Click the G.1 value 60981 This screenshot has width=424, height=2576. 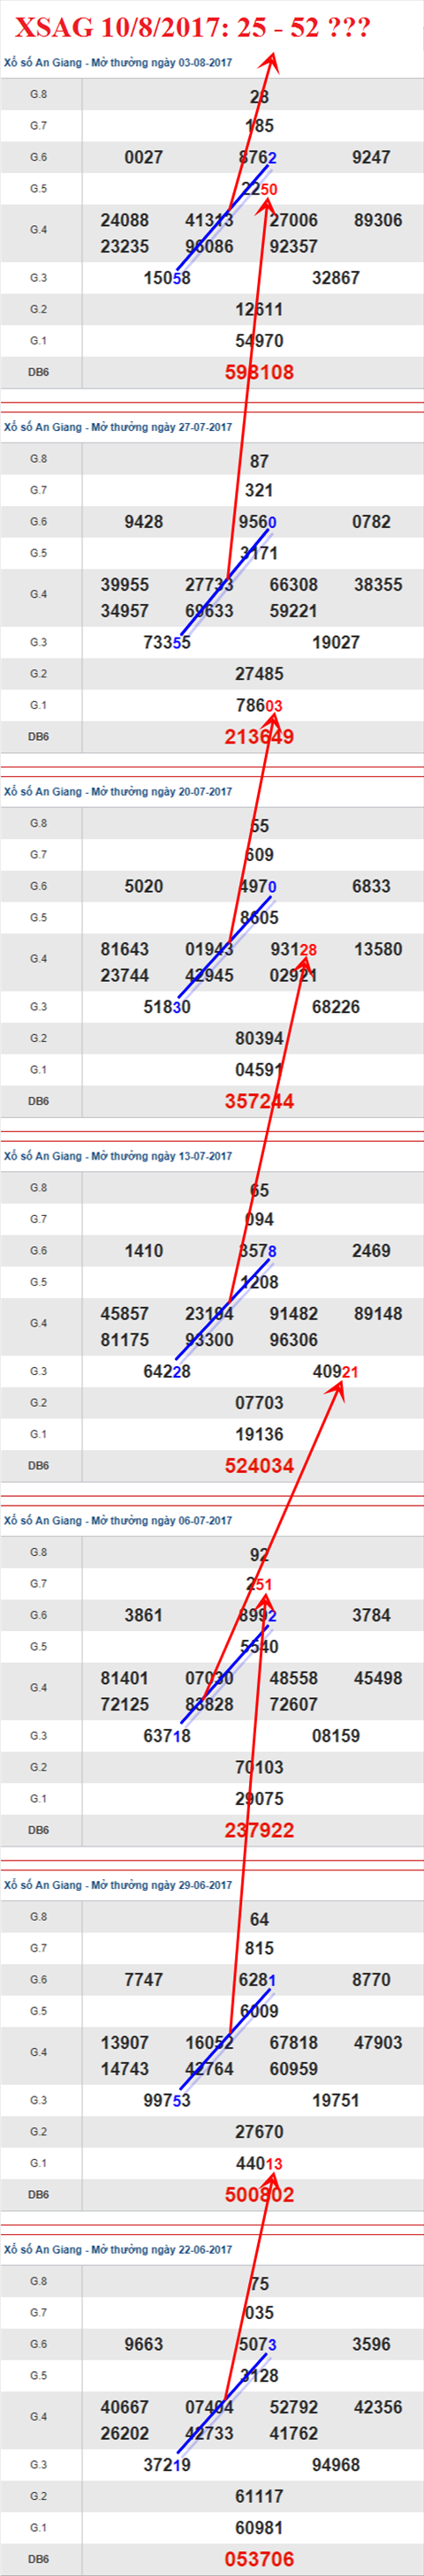tap(259, 2528)
